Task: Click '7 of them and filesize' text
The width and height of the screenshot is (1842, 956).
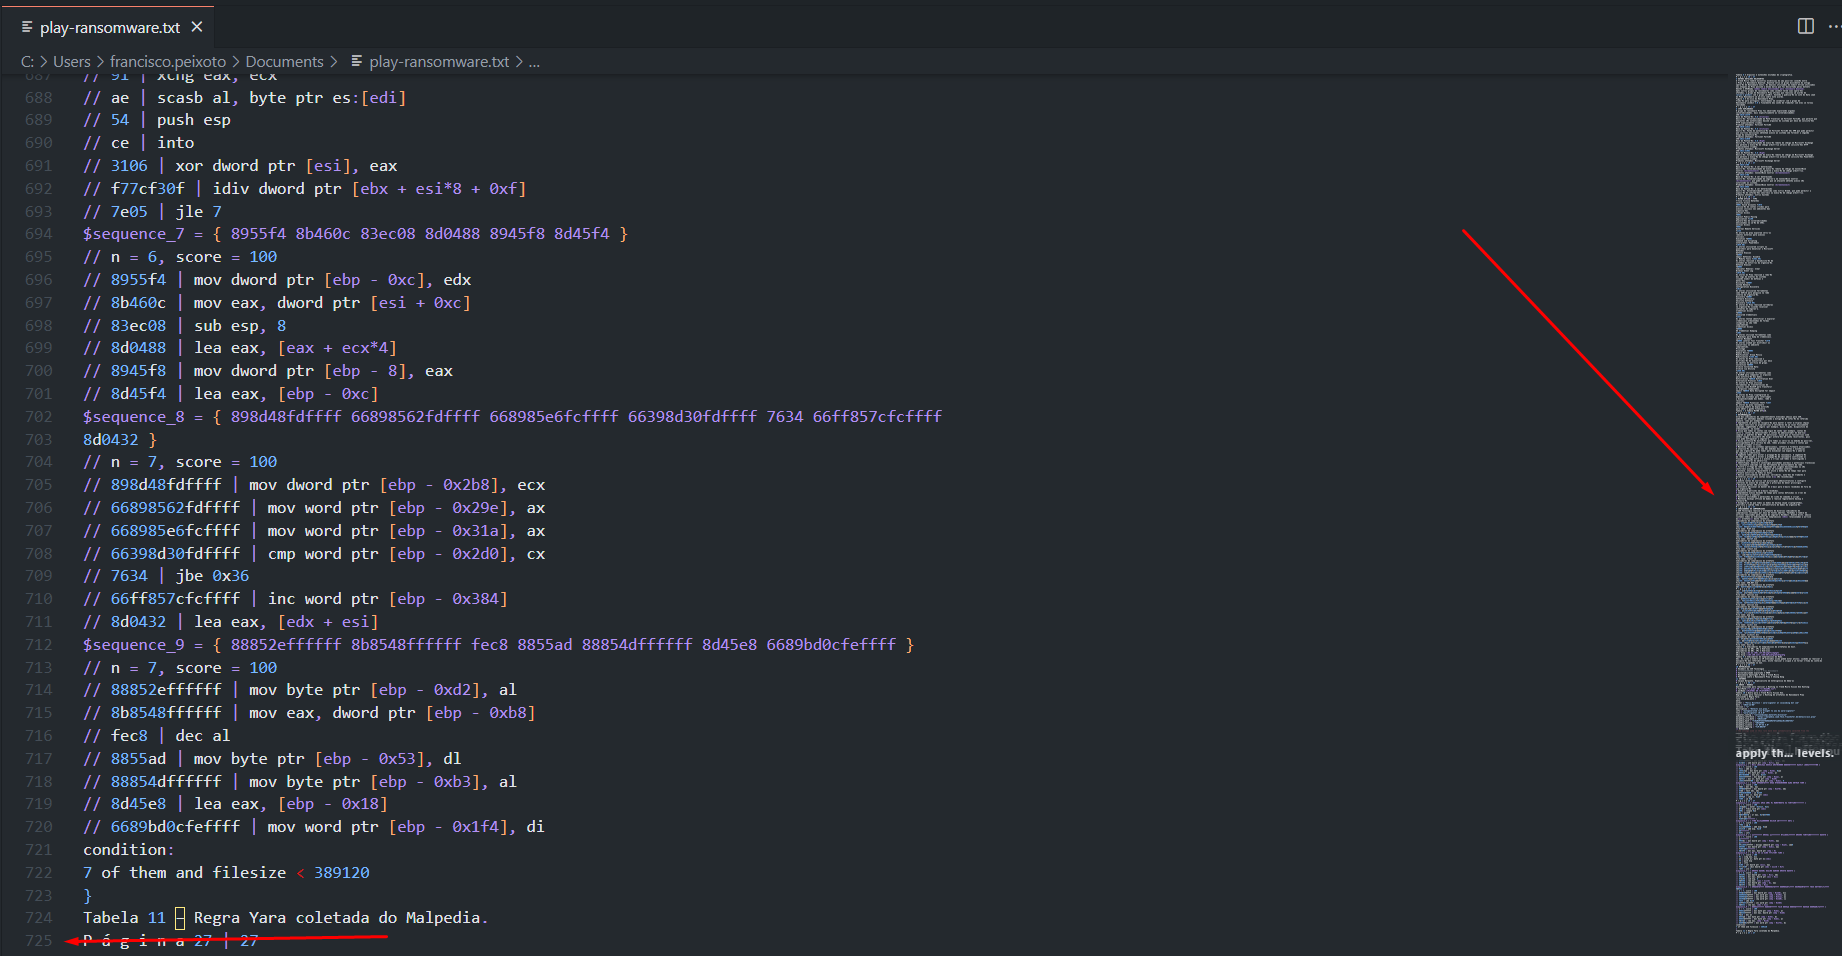Action: [184, 872]
